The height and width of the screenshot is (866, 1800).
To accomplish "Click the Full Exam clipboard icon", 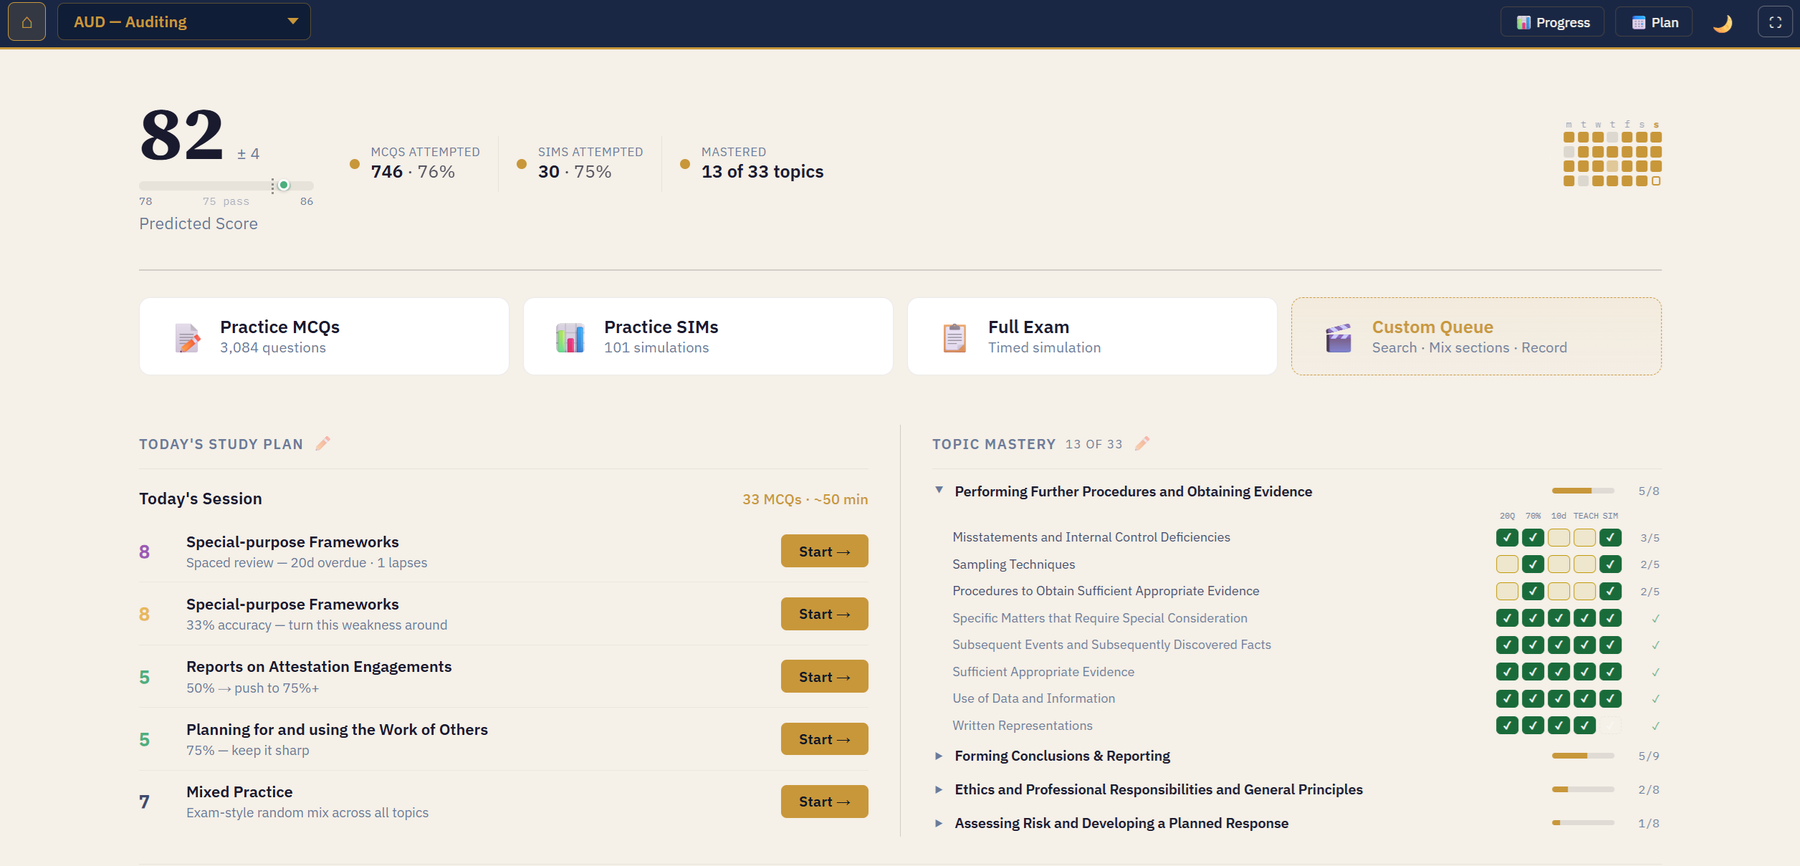I will click(x=954, y=337).
